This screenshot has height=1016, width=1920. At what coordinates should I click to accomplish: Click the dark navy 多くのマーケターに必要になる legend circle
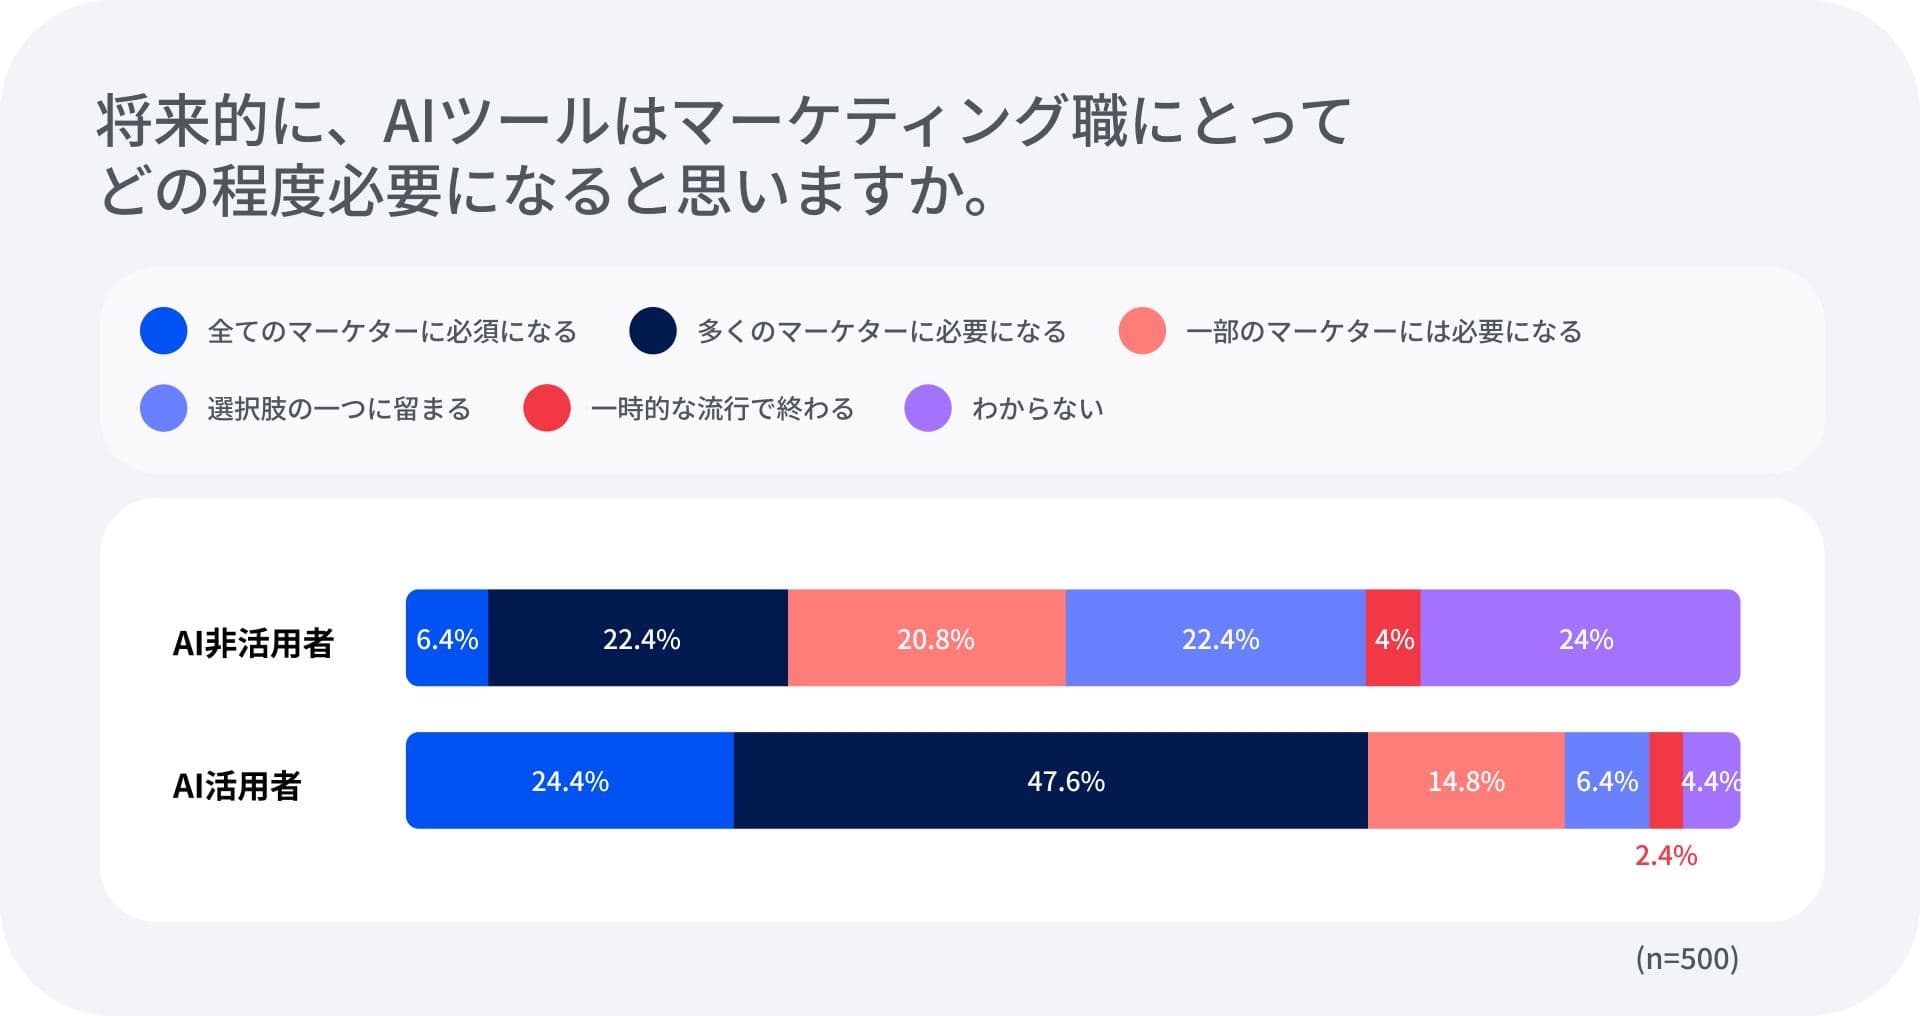tap(653, 331)
